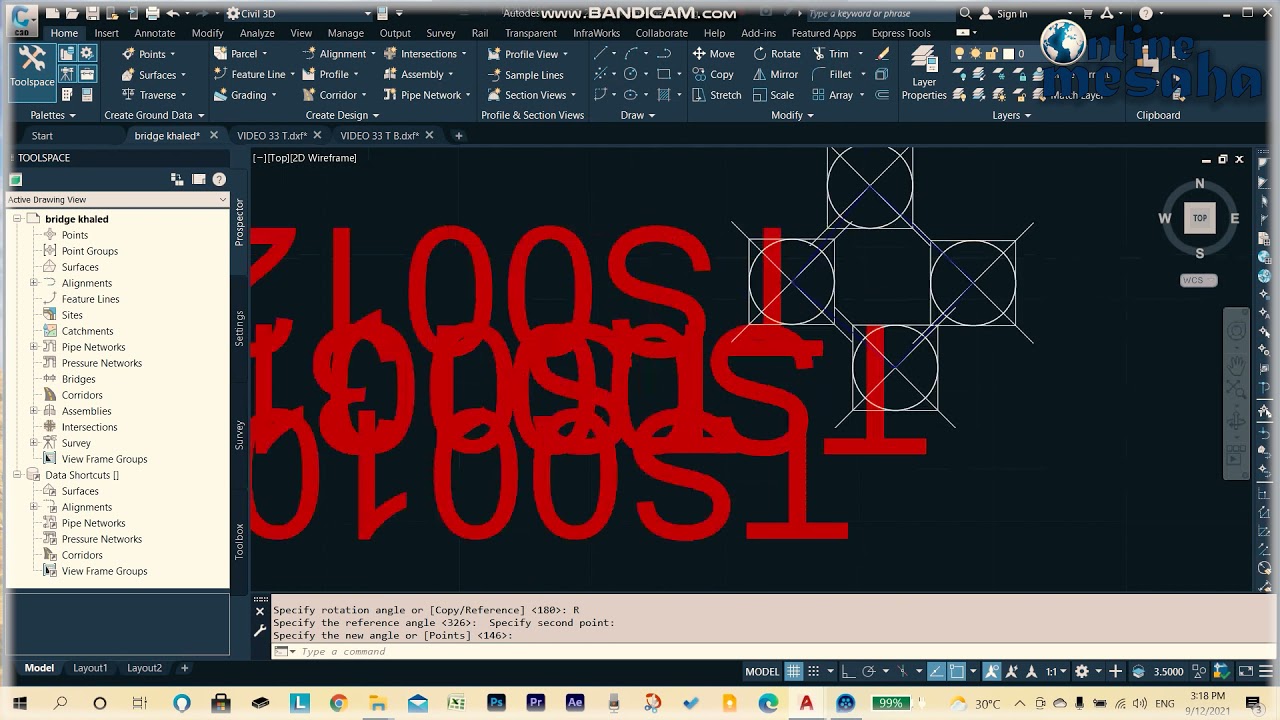Viewport: 1280px width, 720px height.
Task: Click the Open file folder icon
Action: 72,14
